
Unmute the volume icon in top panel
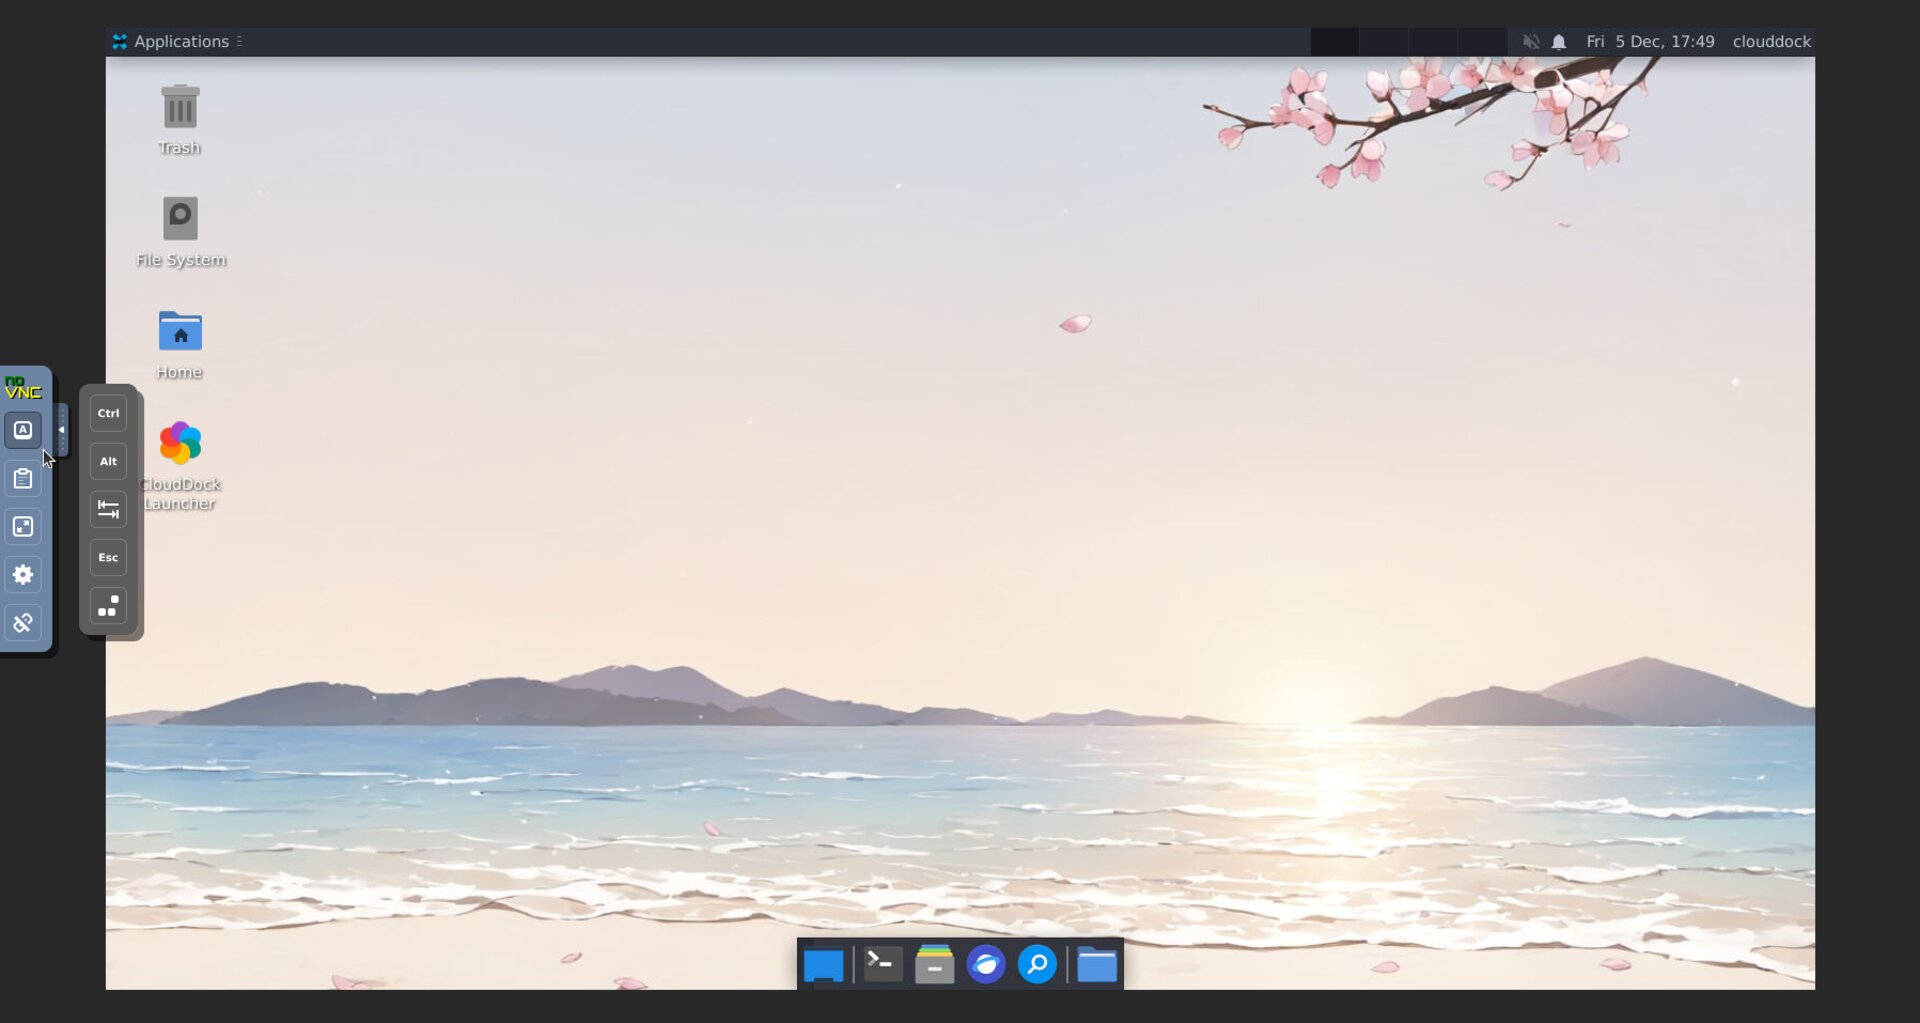click(1530, 42)
